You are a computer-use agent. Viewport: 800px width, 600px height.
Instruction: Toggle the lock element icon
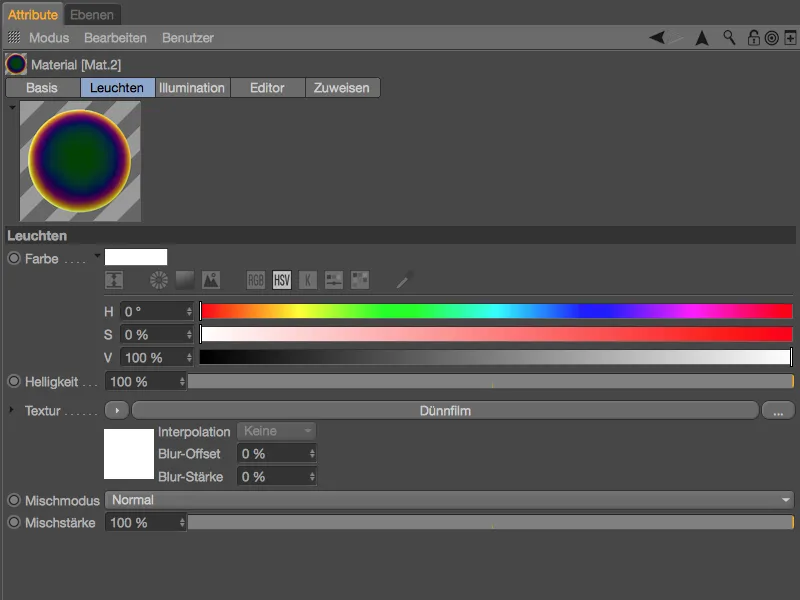click(753, 38)
